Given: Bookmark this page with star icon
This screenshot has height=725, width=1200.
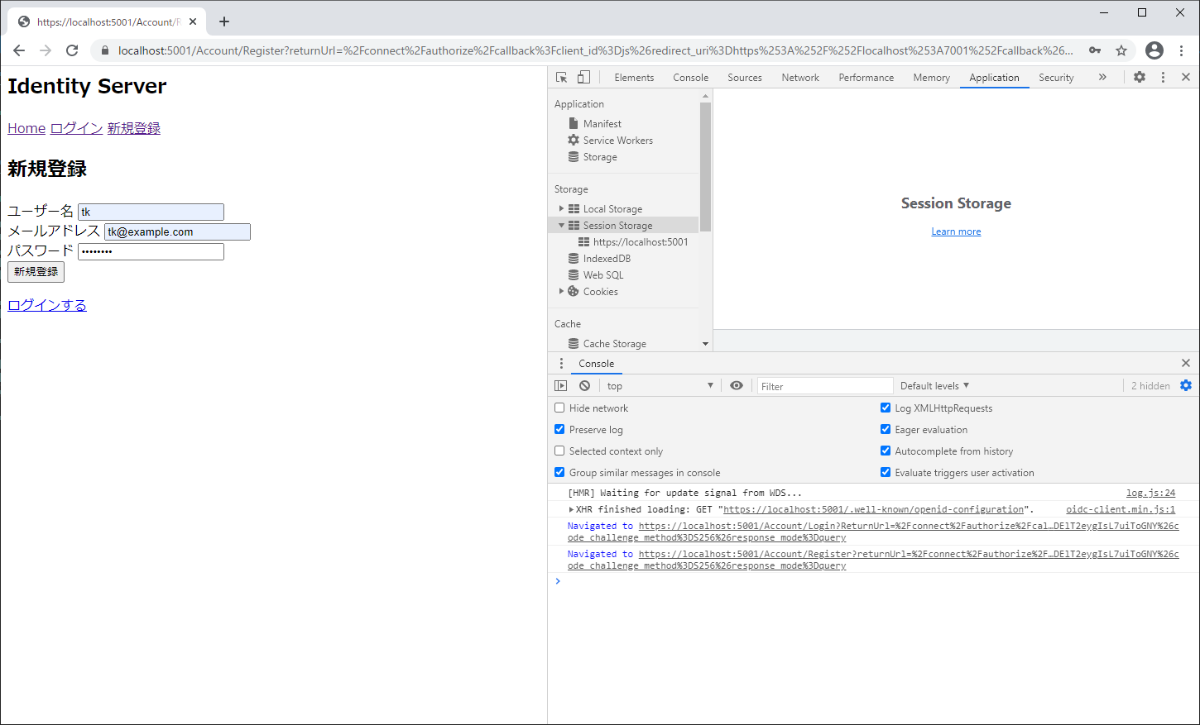Looking at the screenshot, I should point(1122,50).
